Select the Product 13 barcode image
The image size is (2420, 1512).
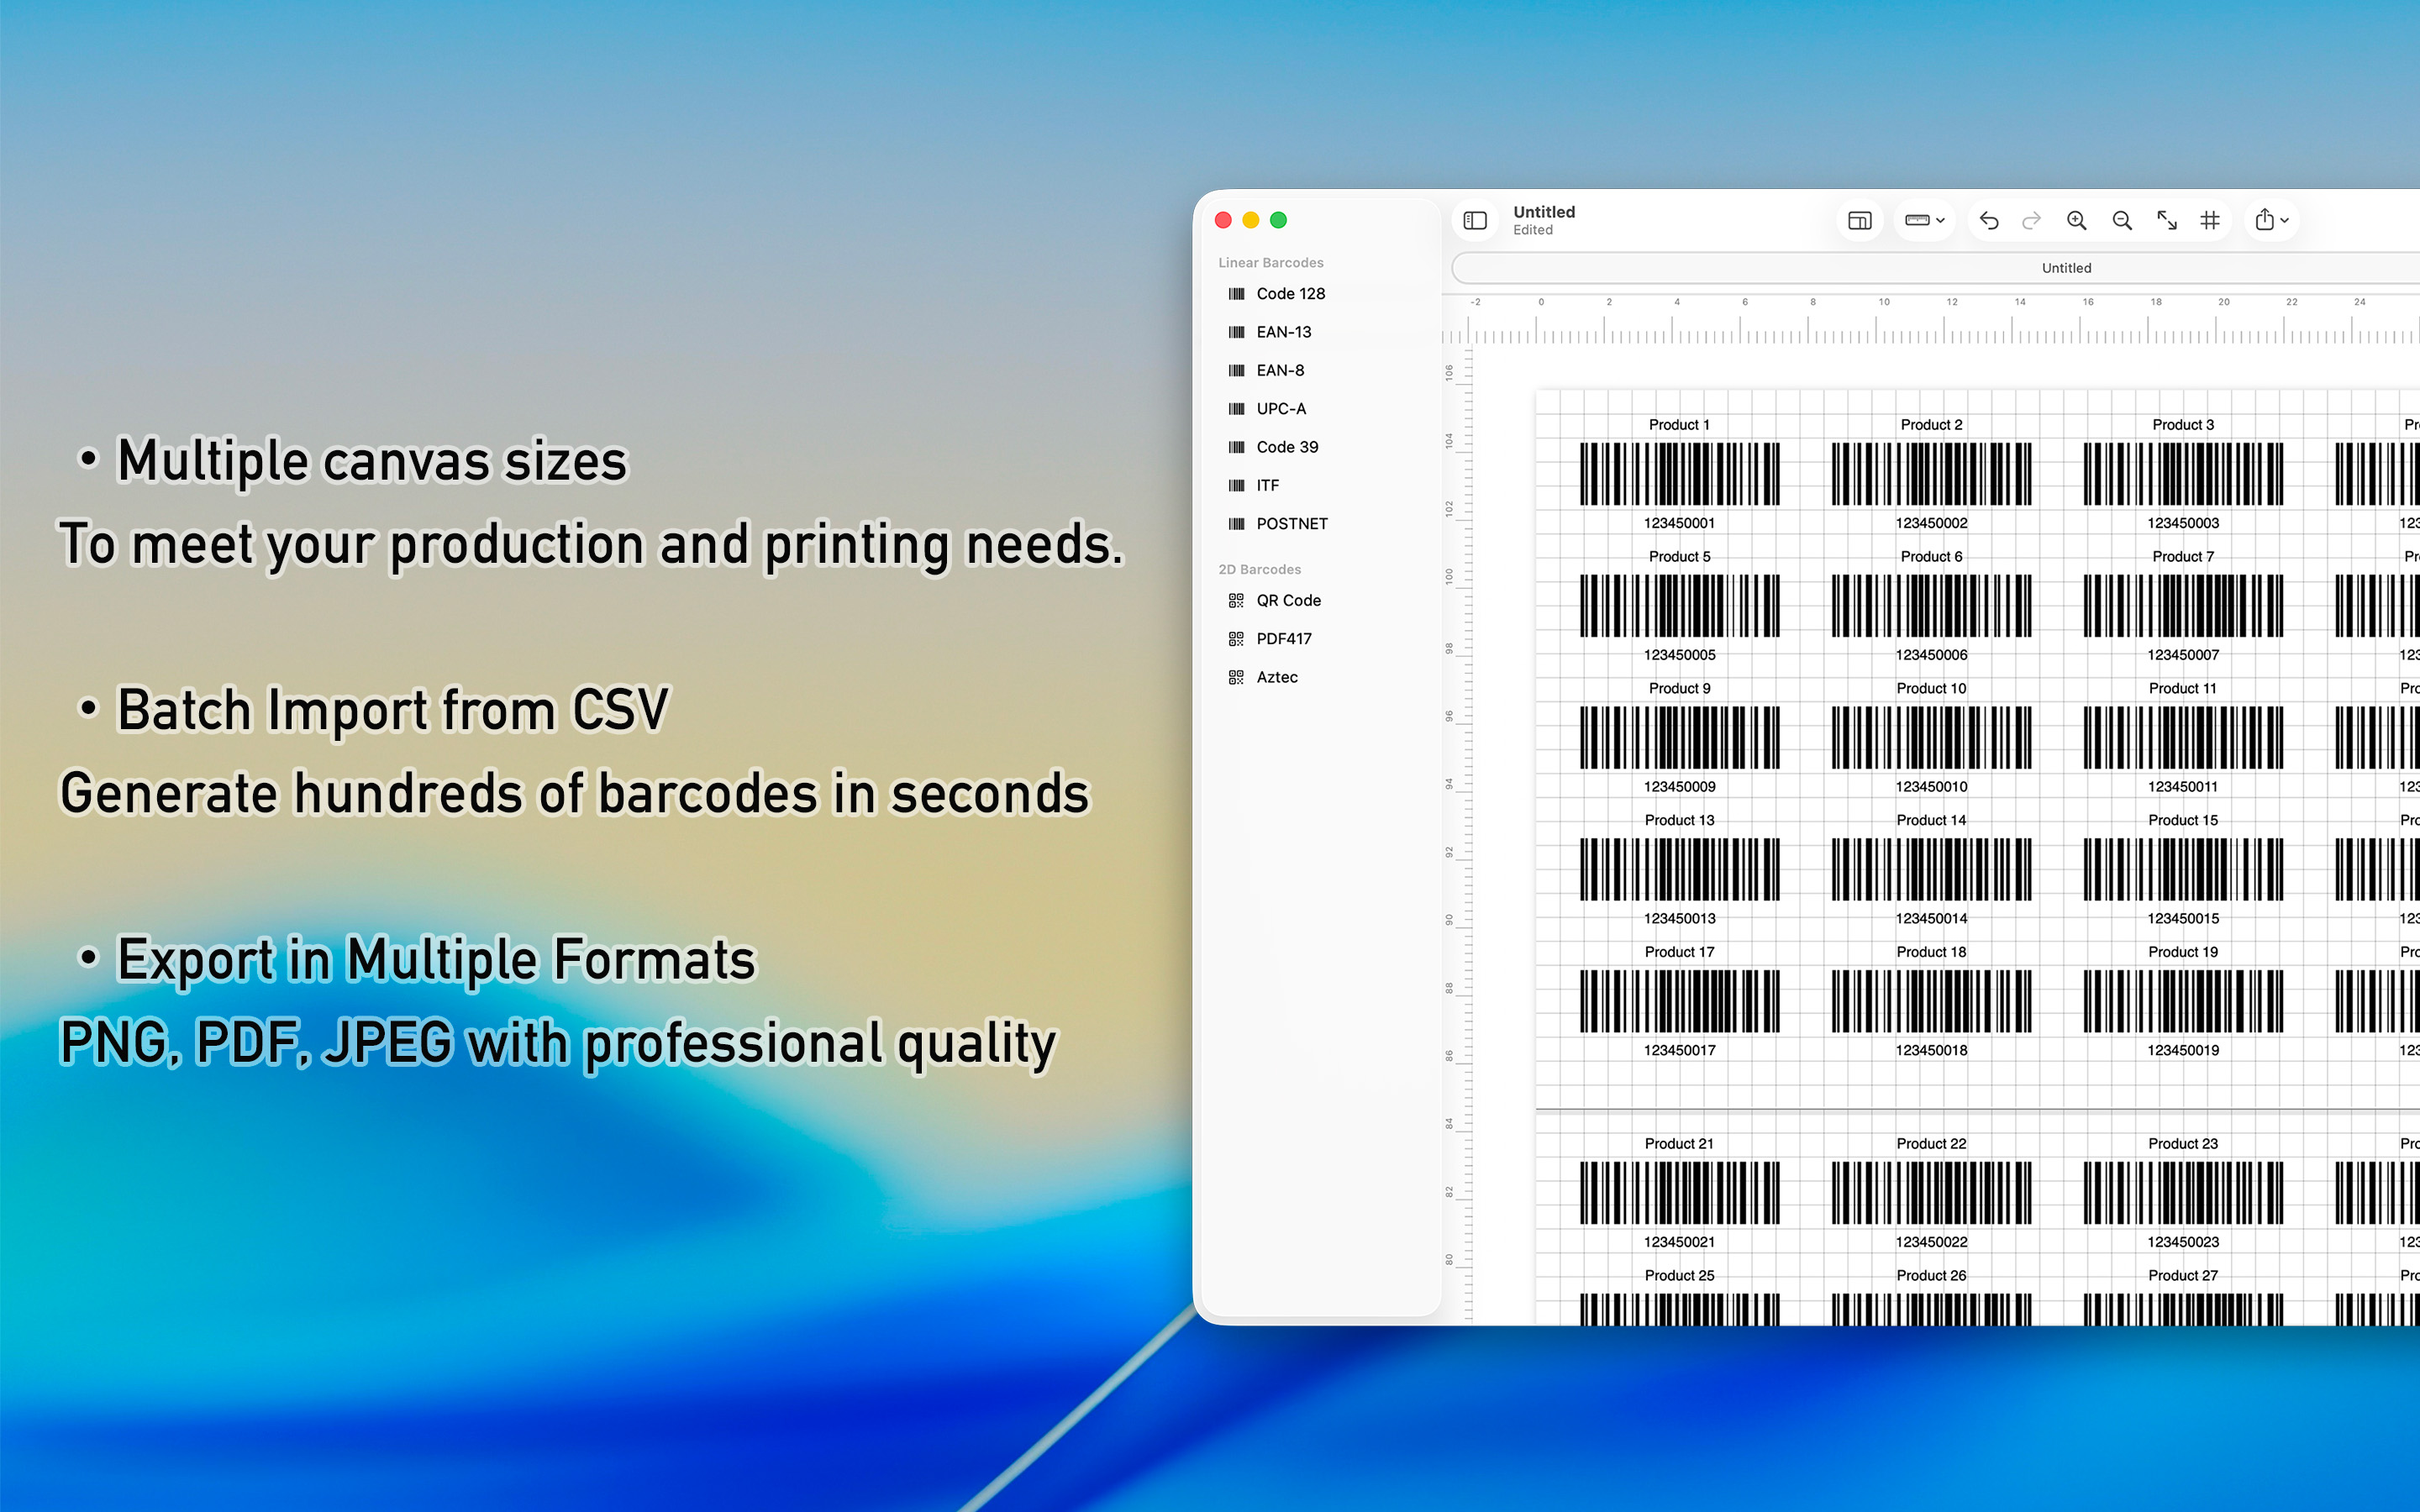coord(1680,870)
